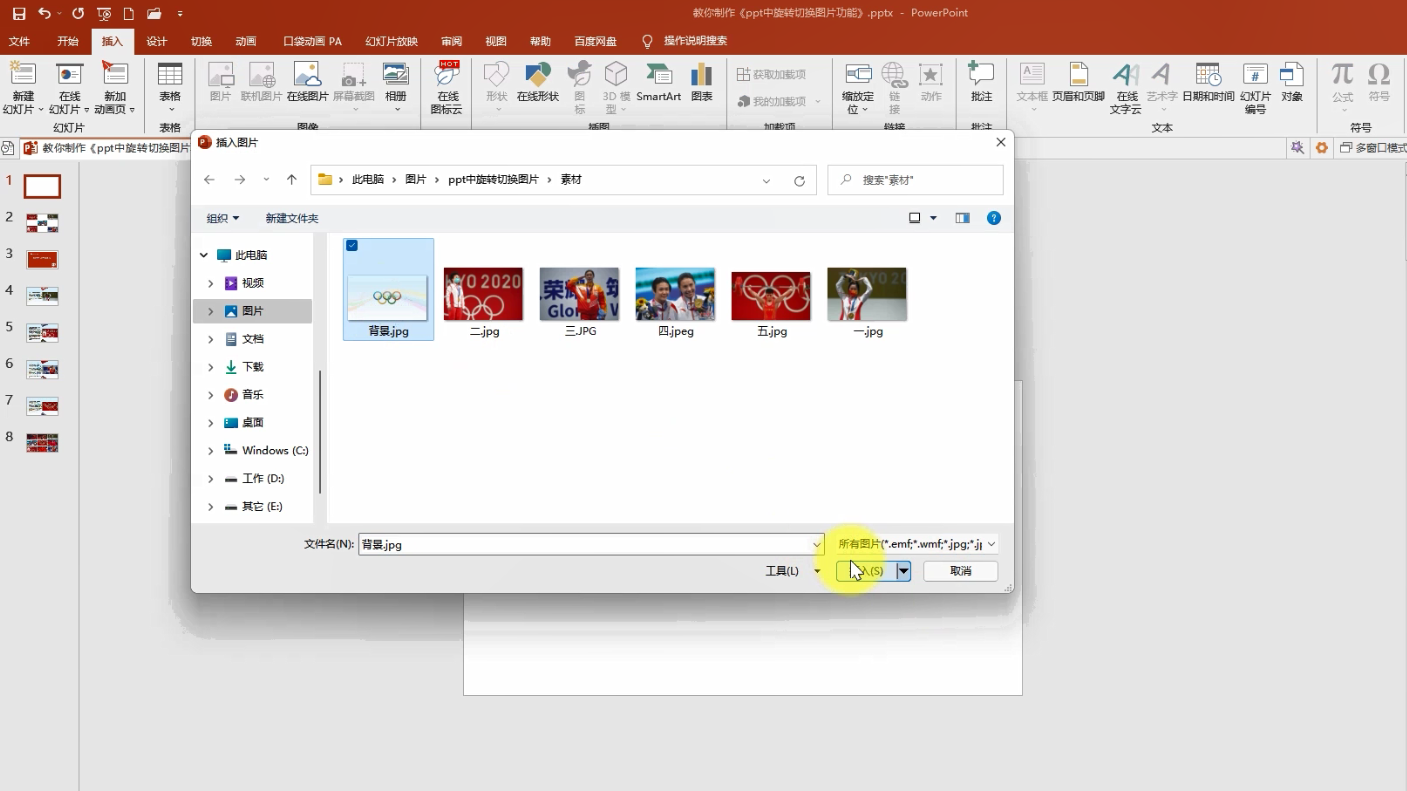Click ppt中旋转切换图片 breadcrumb segment
1407x791 pixels.
click(x=493, y=180)
